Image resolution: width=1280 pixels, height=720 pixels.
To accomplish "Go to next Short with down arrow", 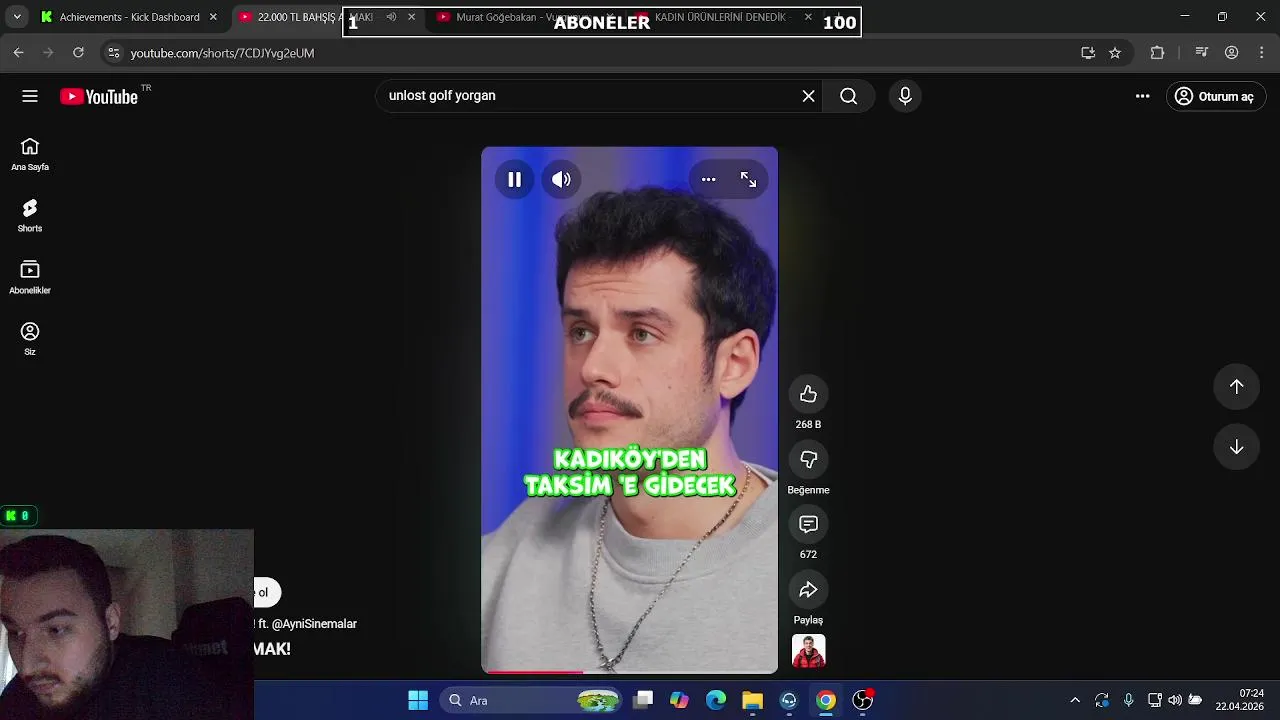I will tap(1236, 447).
